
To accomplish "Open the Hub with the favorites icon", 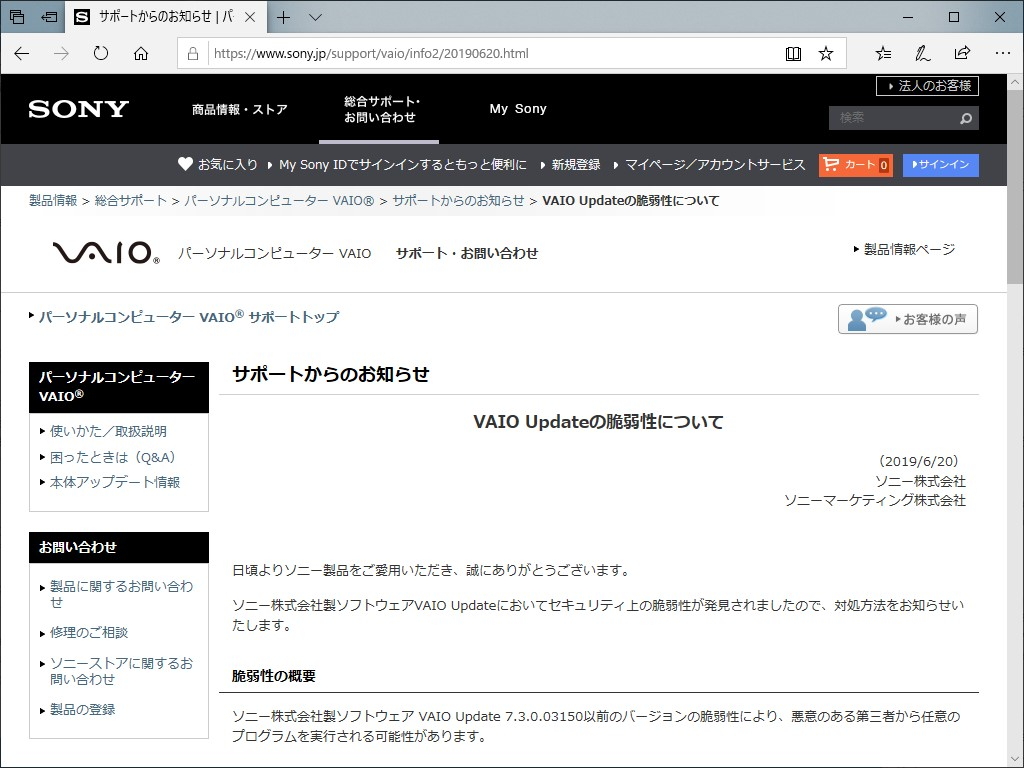I will click(x=882, y=53).
